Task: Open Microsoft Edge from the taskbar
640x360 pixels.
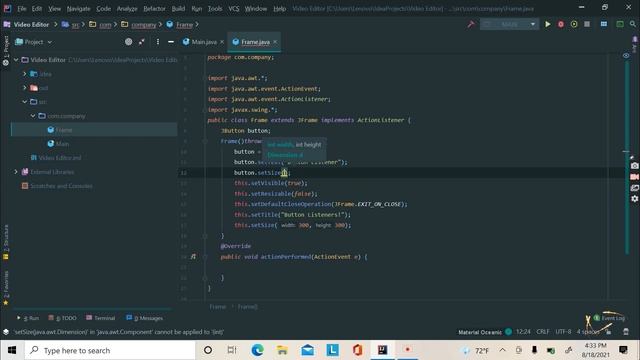Action: coord(257,350)
